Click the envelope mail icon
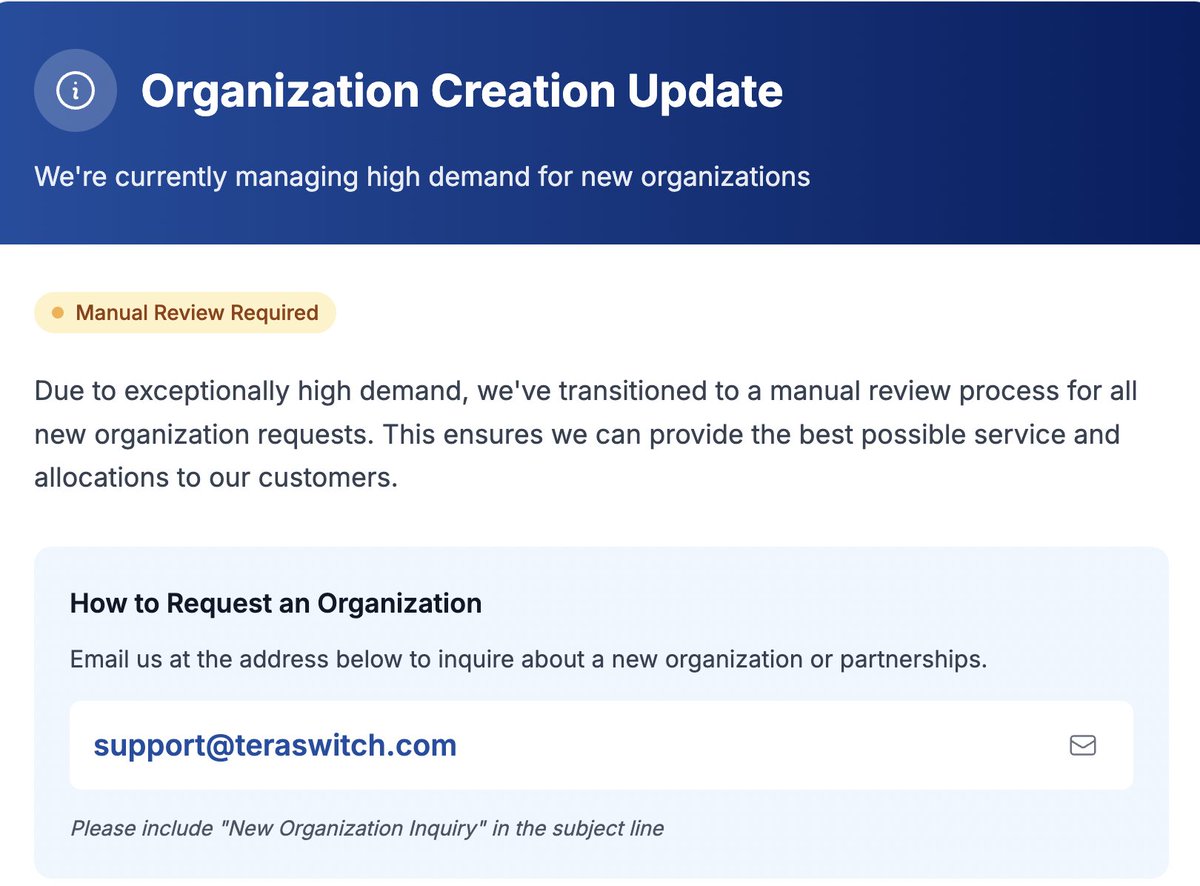 pos(1083,745)
